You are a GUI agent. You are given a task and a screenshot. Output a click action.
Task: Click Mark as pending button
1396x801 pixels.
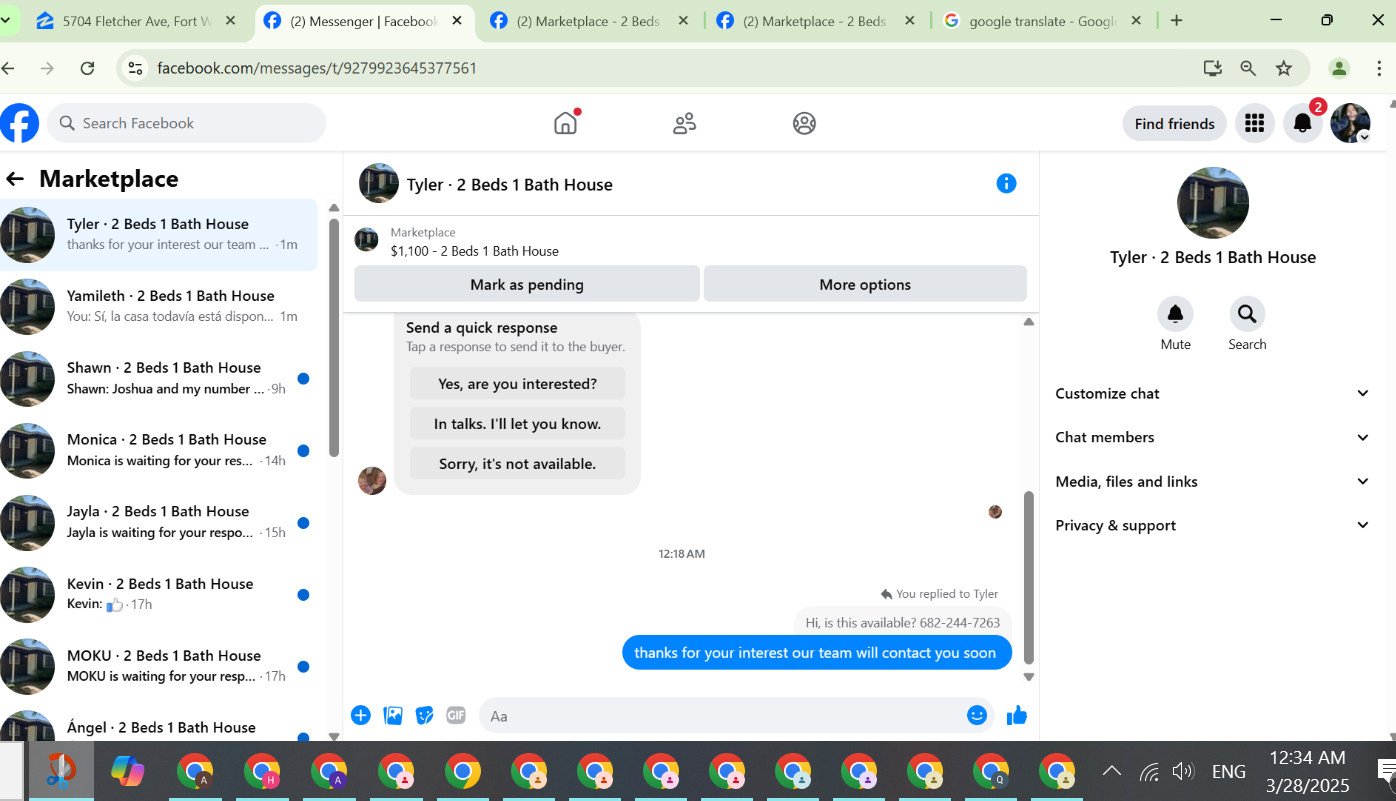pos(527,284)
